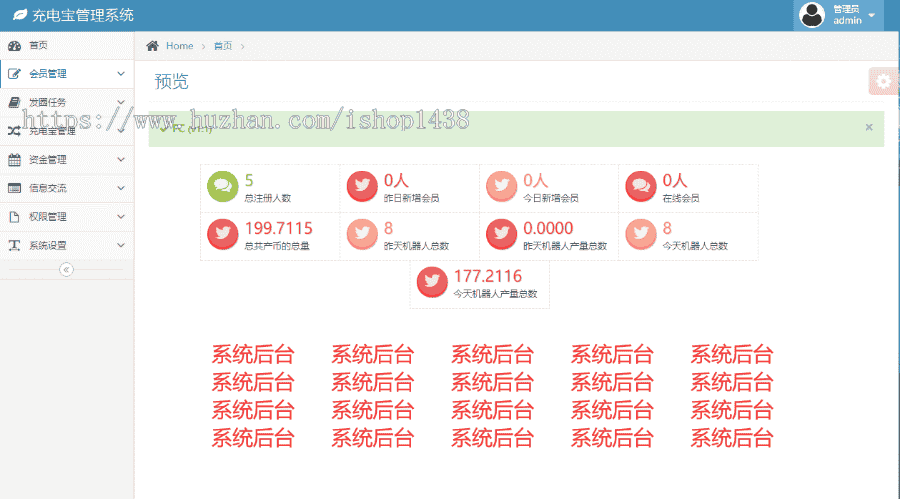Click the 177.2116 robot output value
900x499 pixels.
click(488, 276)
